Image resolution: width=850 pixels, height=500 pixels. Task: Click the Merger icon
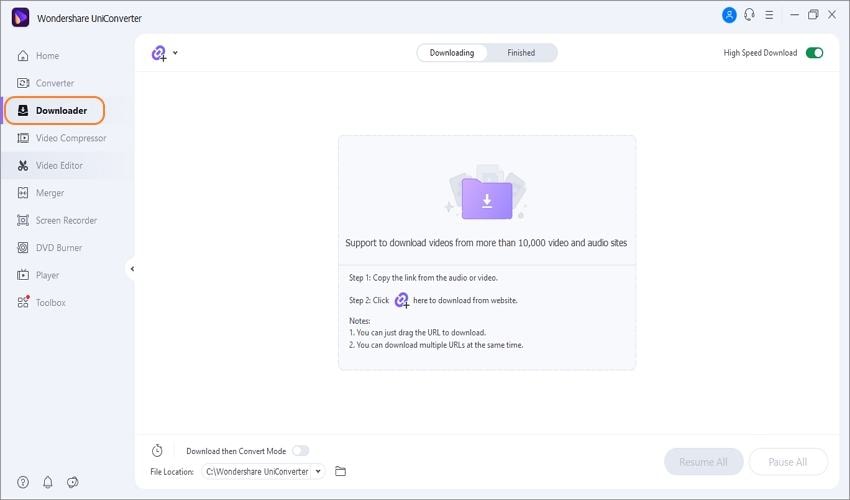[23, 193]
